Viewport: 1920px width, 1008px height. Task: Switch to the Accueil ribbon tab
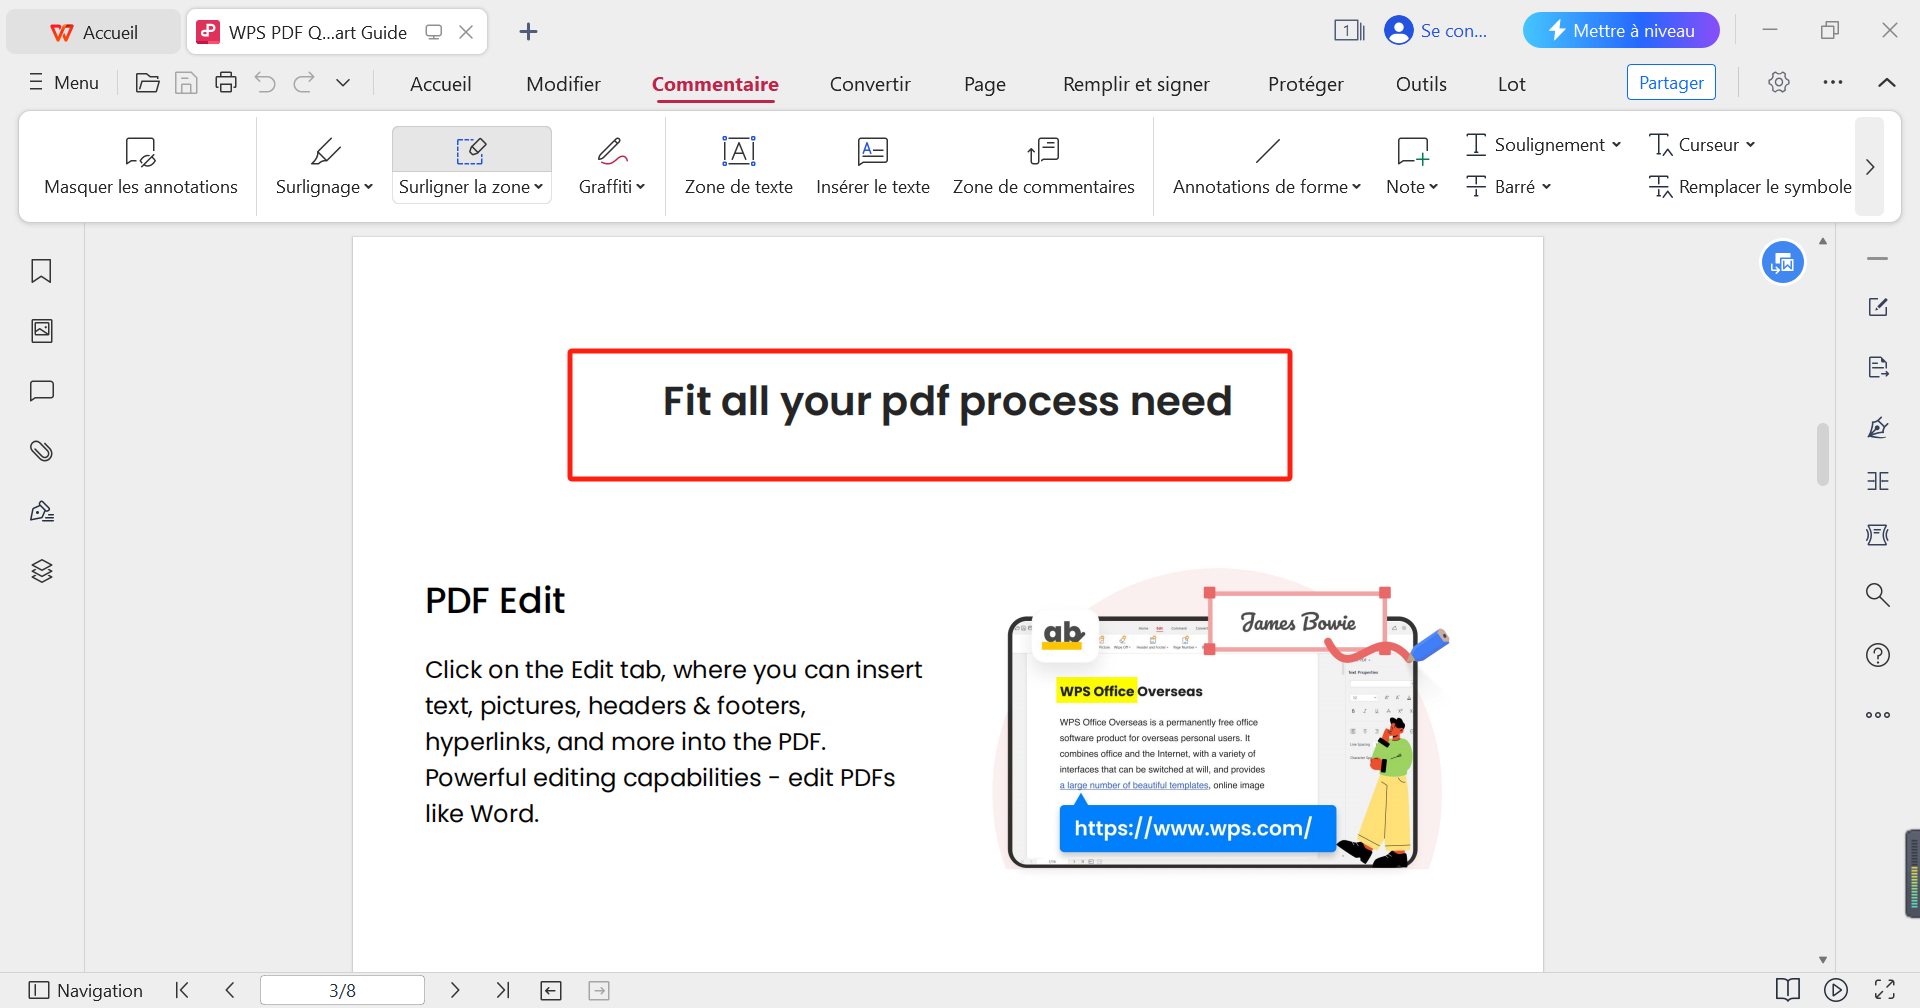(x=441, y=84)
